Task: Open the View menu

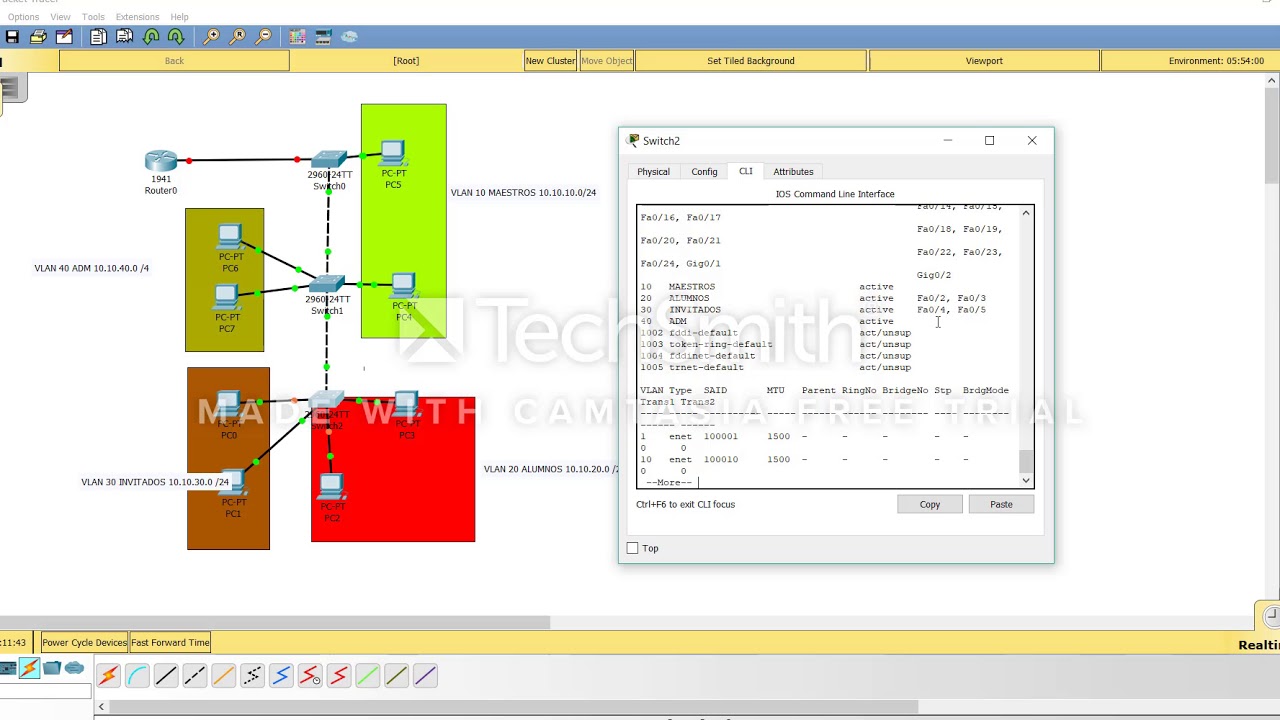Action: [60, 17]
